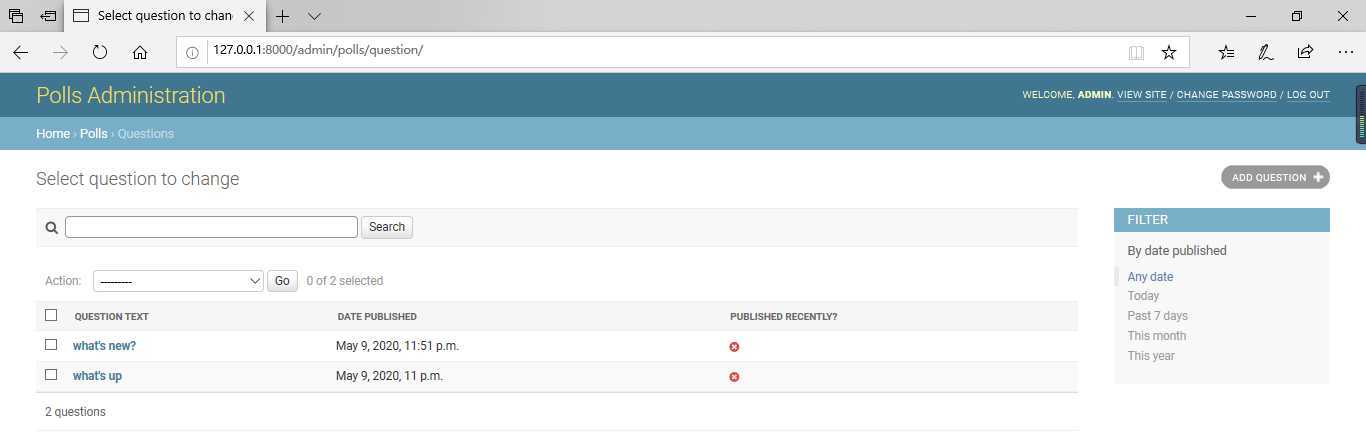Close the 'Select question to change' tab
1366x447 pixels.
[x=249, y=16]
